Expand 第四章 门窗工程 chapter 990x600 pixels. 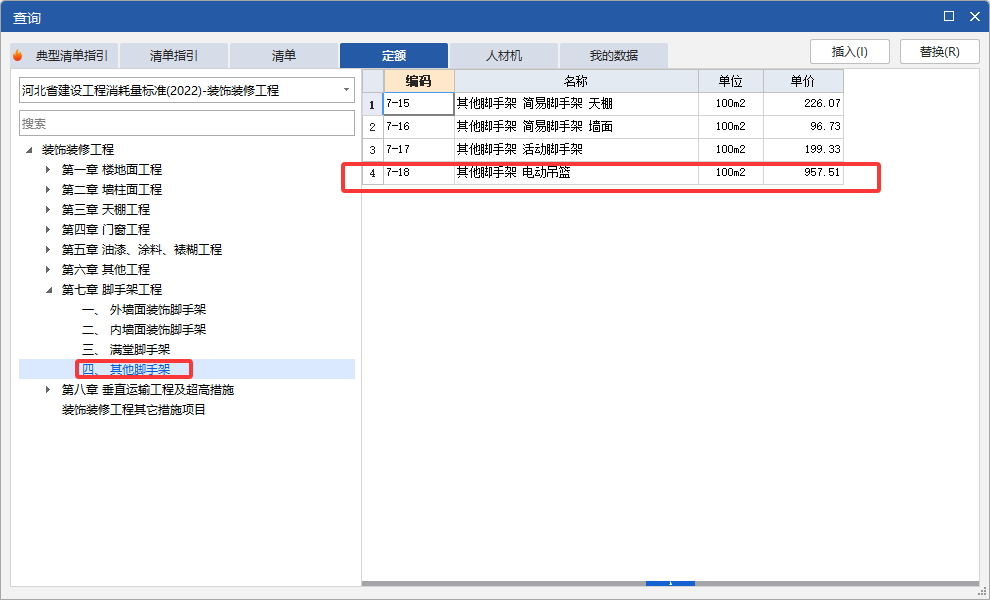46,229
